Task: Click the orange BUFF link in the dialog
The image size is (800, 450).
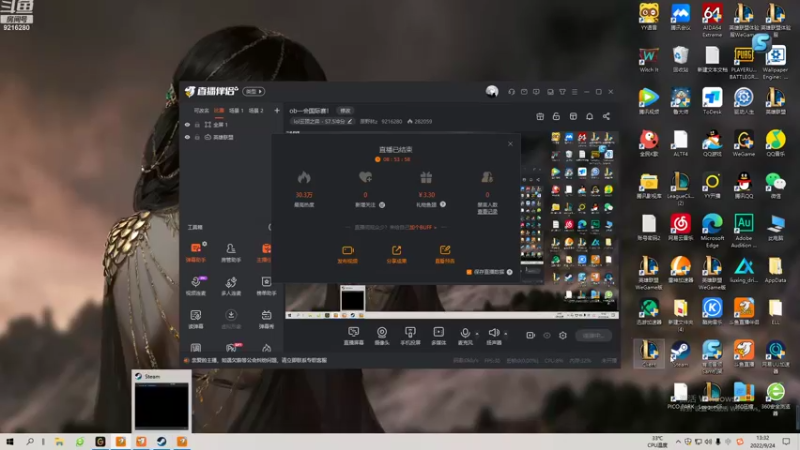Action: click(423, 227)
